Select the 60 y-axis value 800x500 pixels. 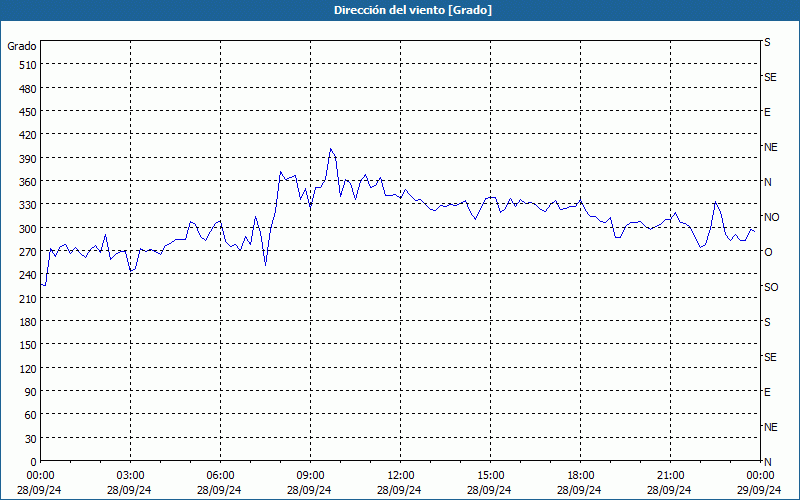click(x=31, y=415)
